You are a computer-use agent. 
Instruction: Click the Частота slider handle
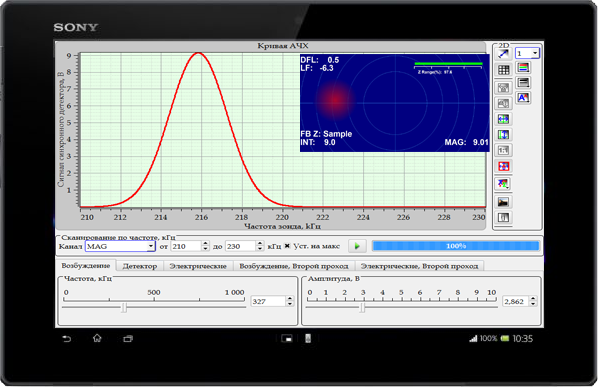pos(124,307)
